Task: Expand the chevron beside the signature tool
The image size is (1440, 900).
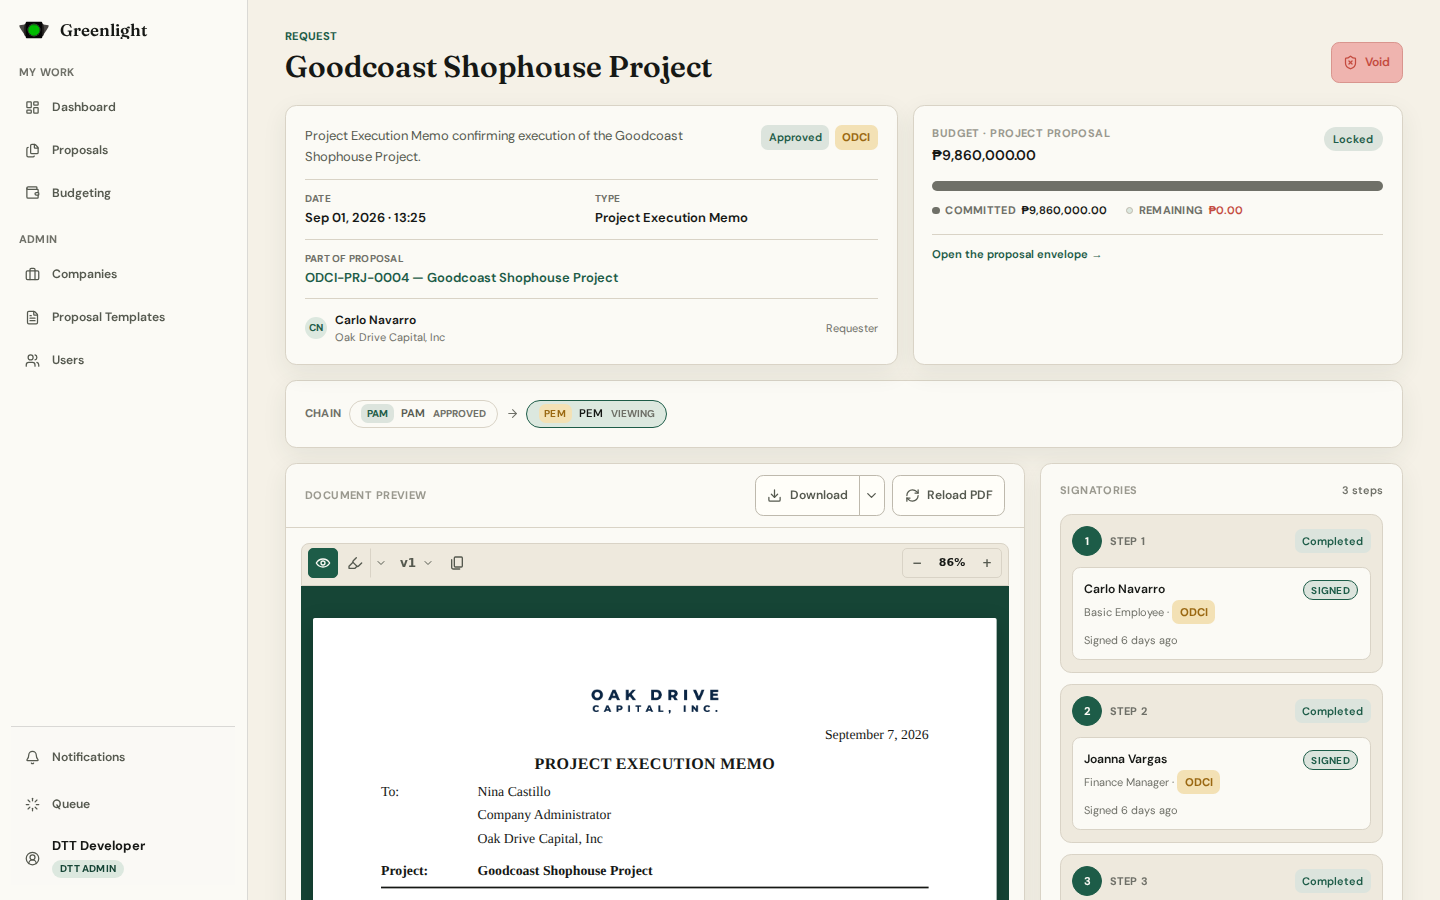Action: pos(381,563)
